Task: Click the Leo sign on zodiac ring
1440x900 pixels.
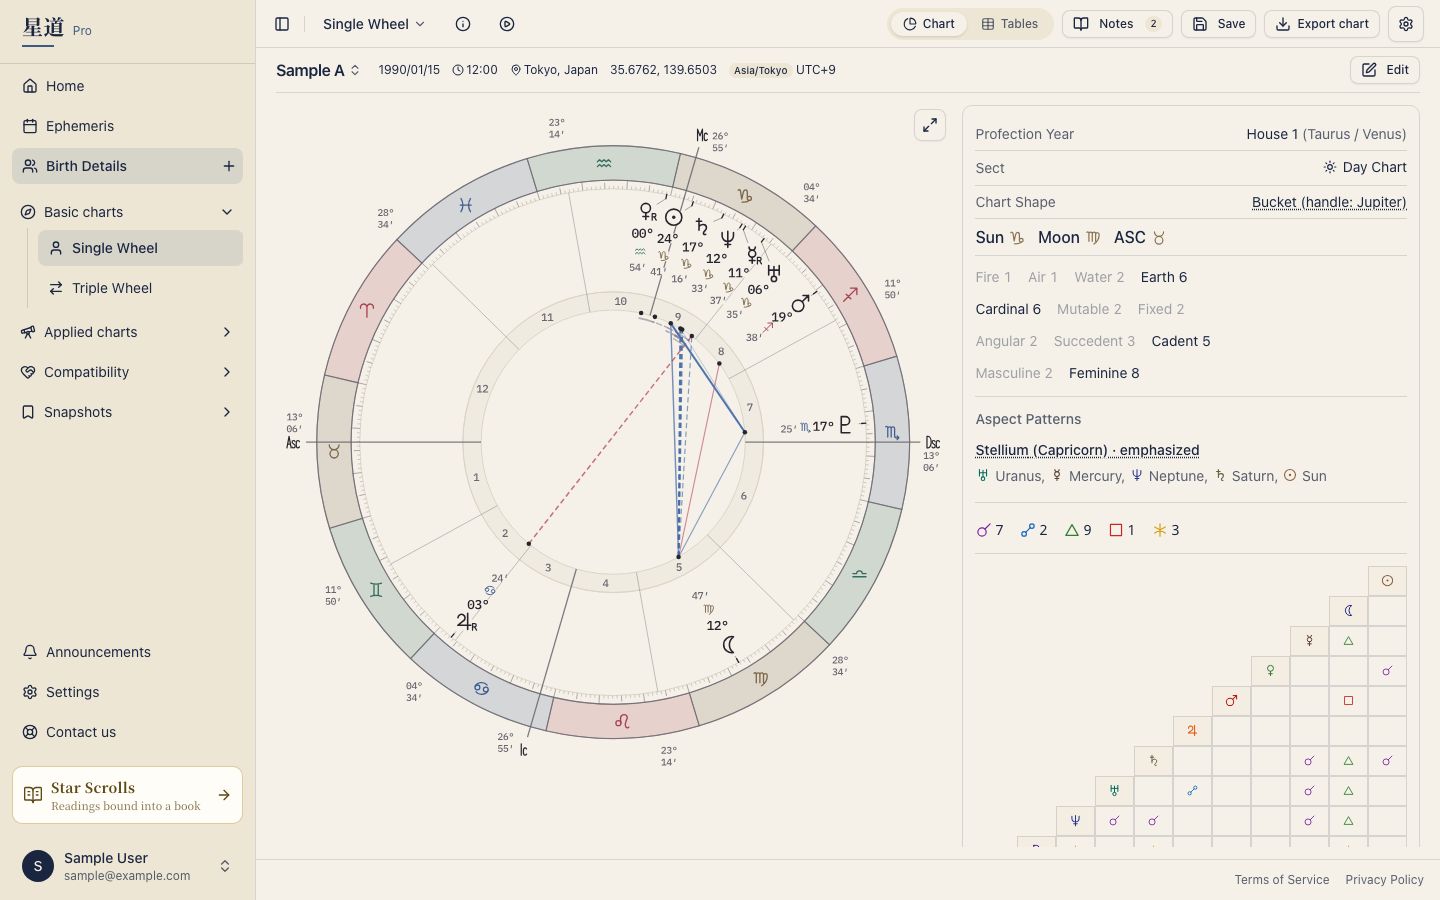Action: pyautogui.click(x=622, y=721)
